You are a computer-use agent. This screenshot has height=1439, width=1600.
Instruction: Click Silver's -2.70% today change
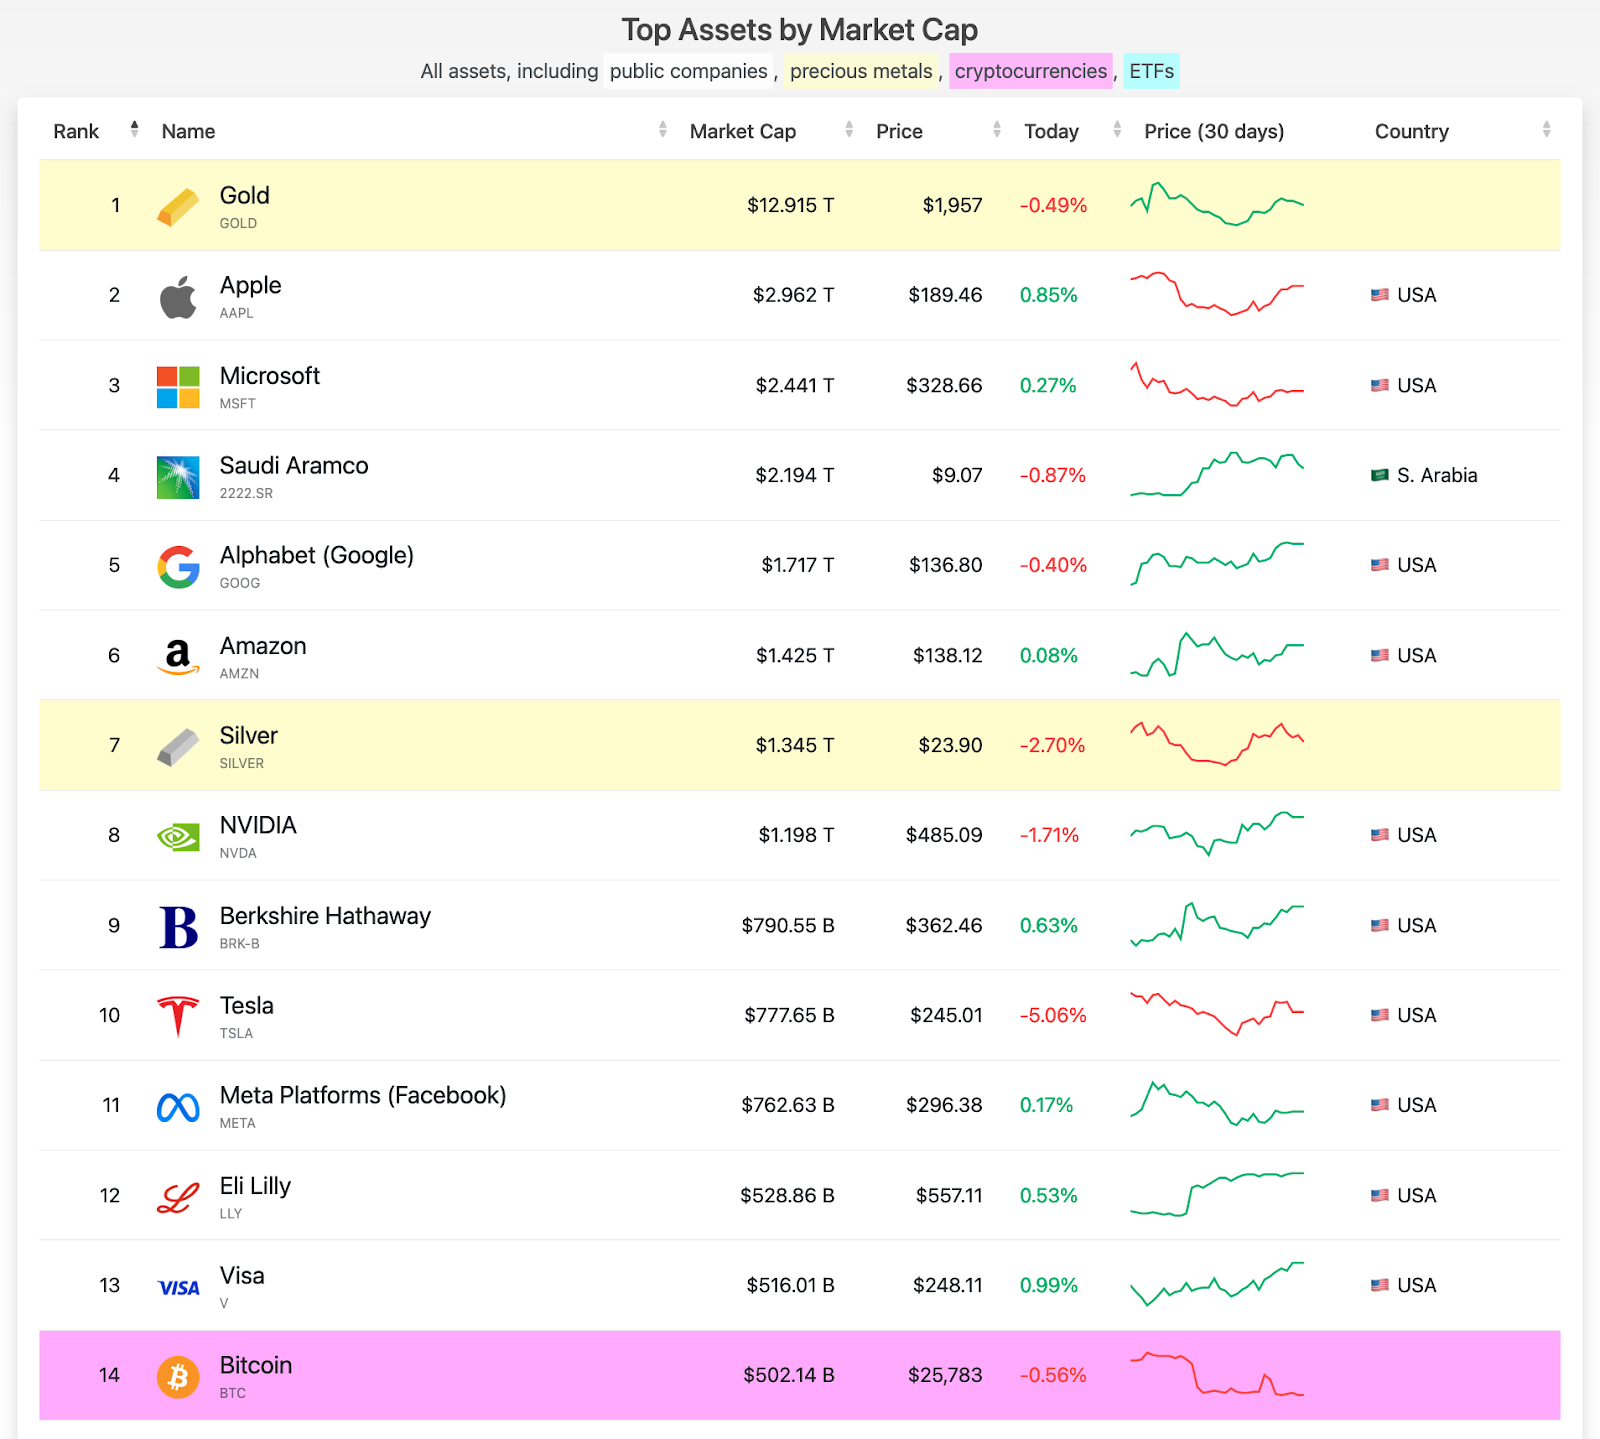point(1052,745)
